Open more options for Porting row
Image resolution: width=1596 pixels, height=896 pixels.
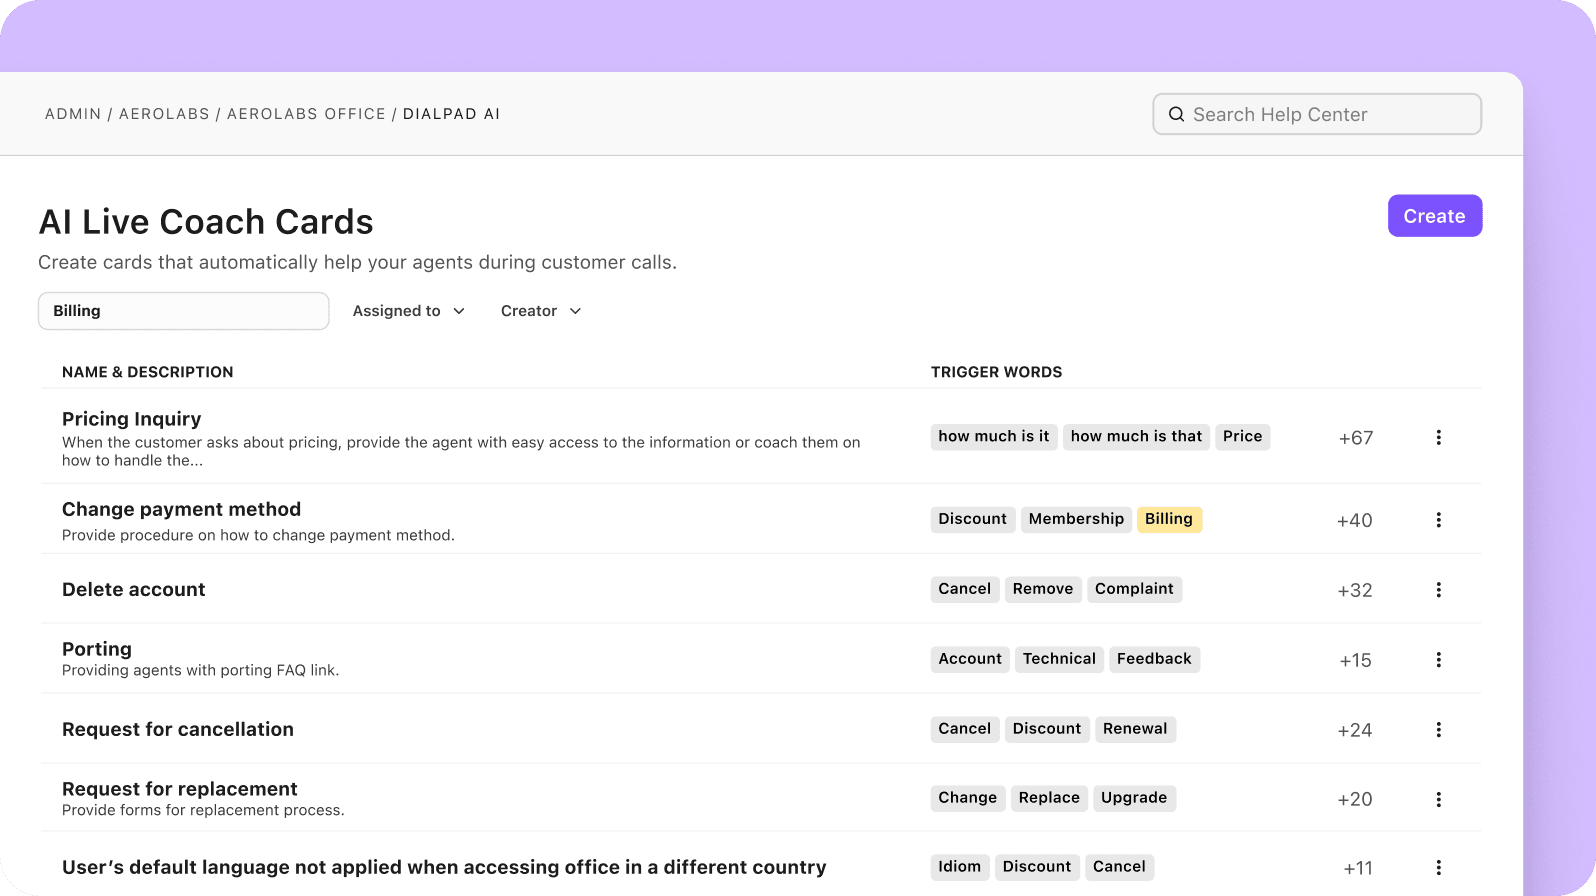1438,660
